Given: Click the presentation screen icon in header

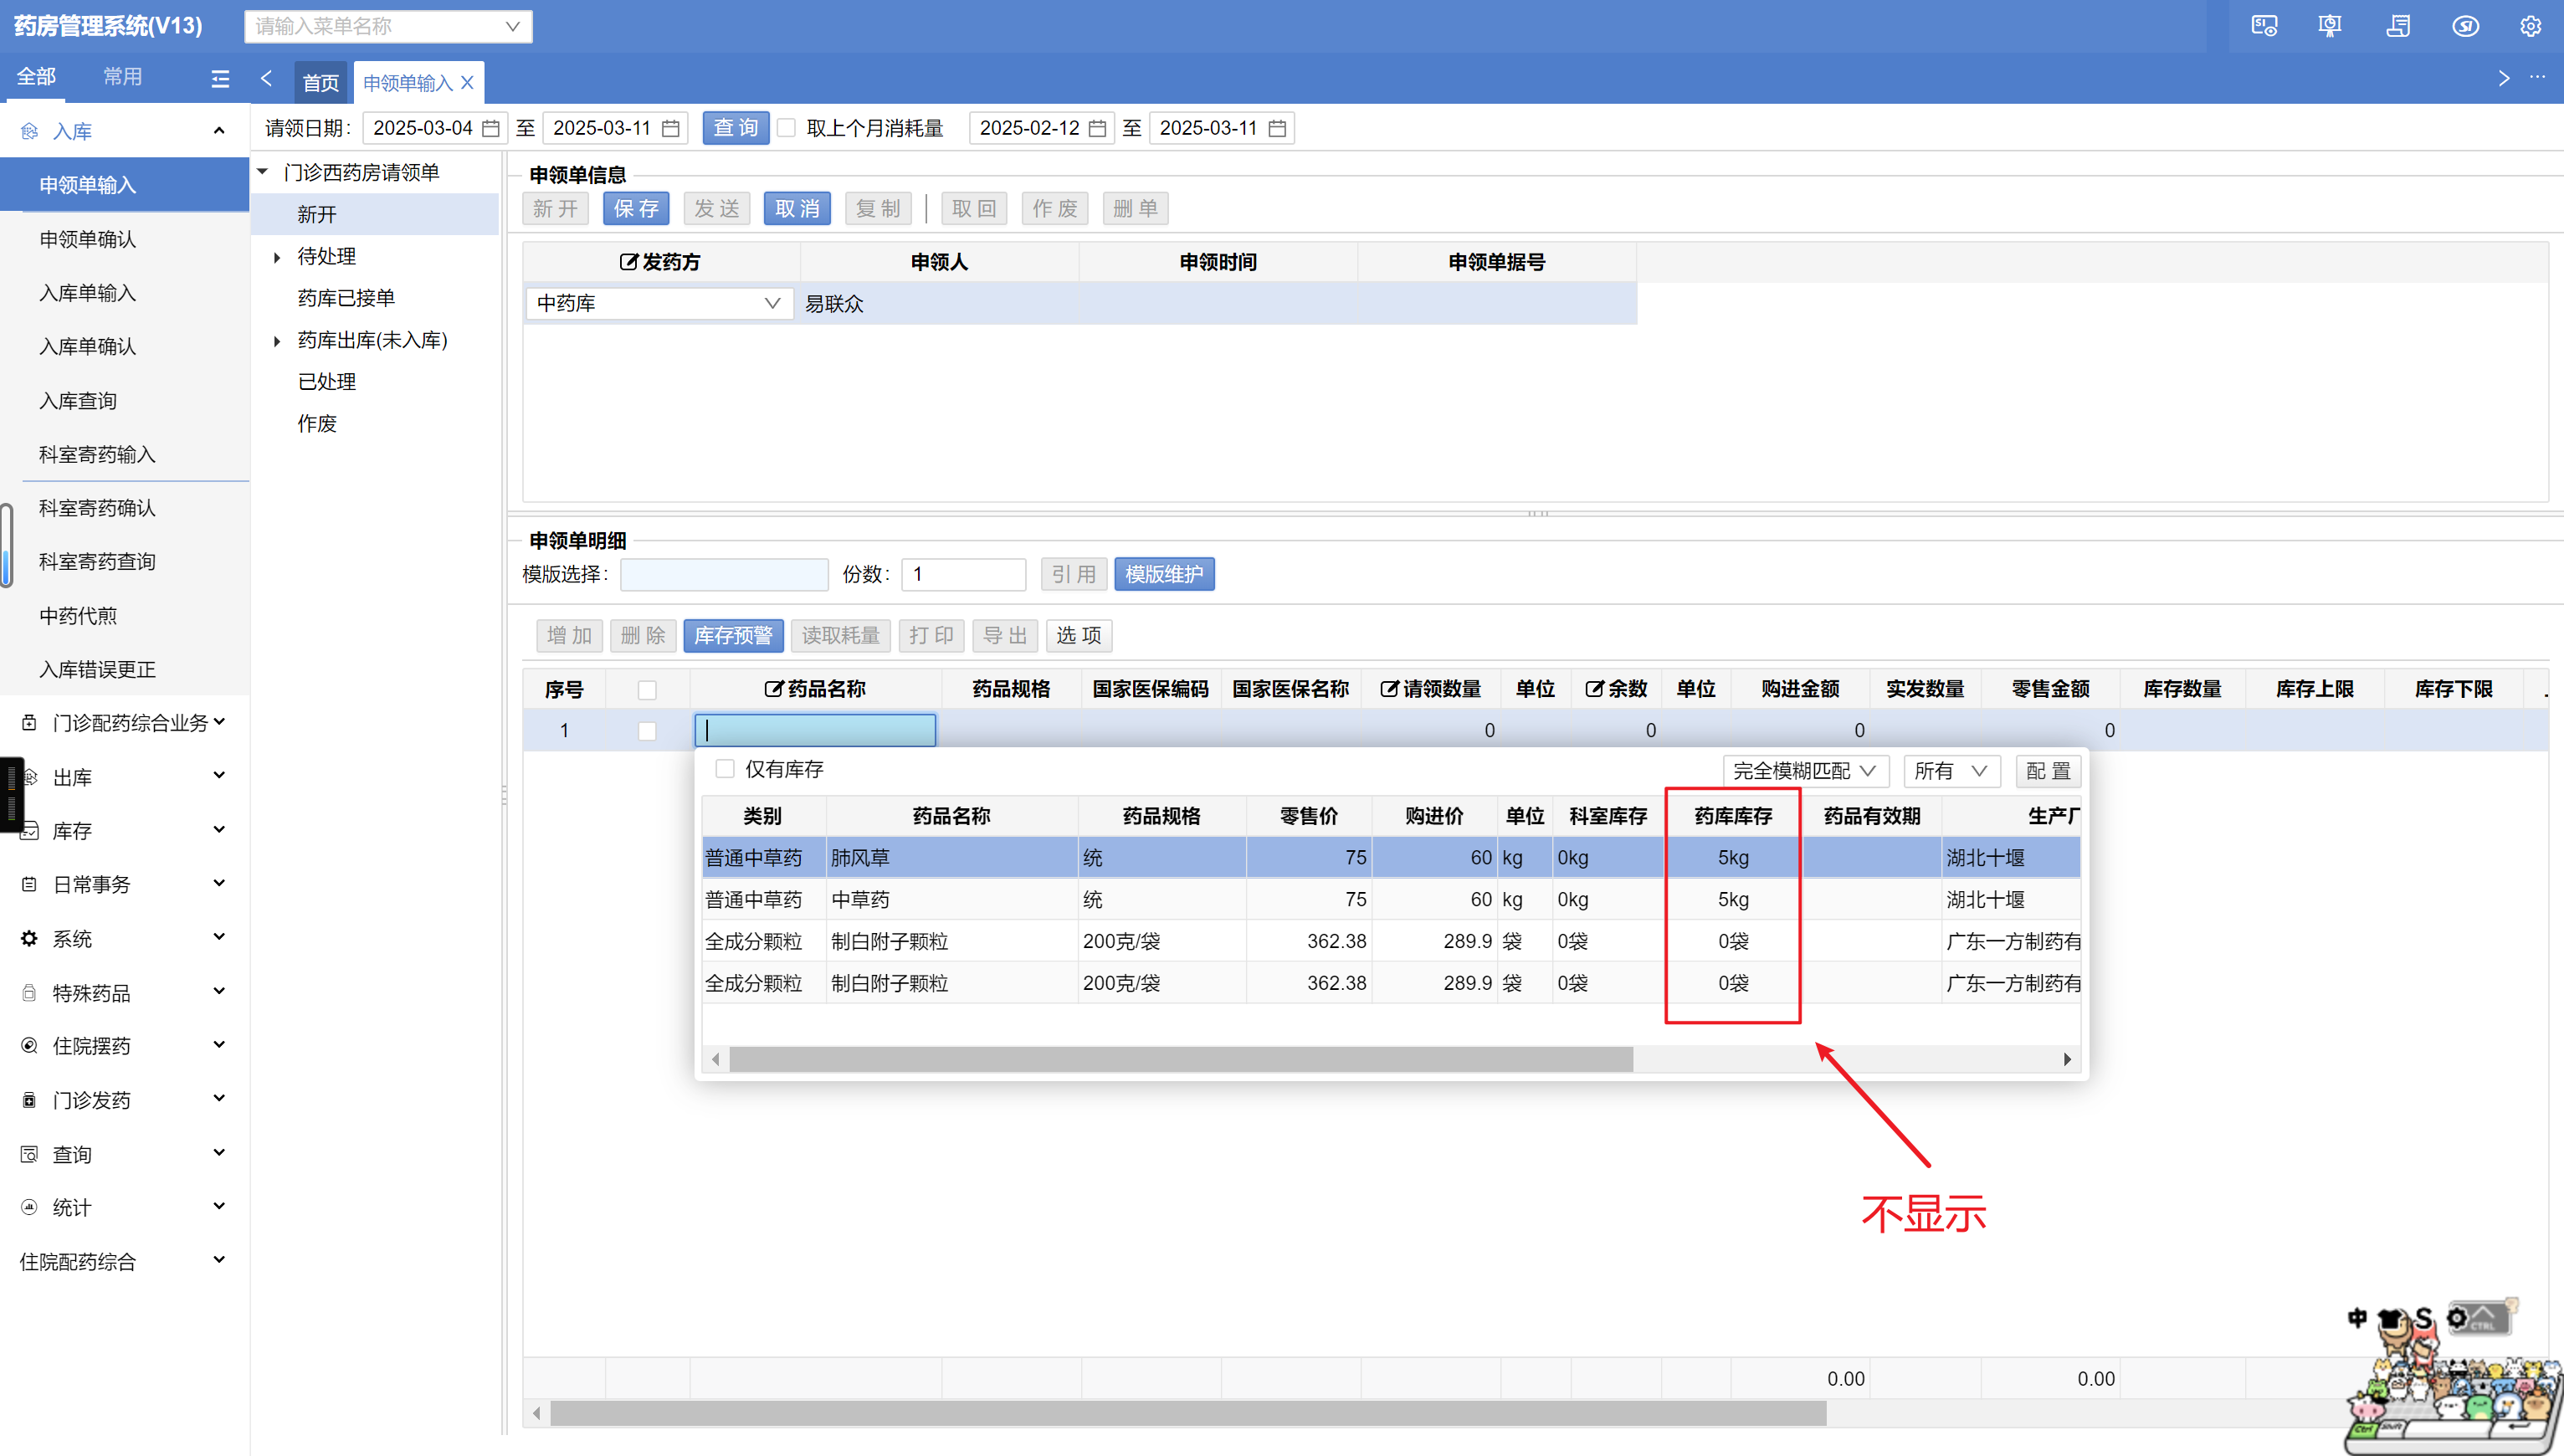Looking at the screenshot, I should tap(2329, 26).
